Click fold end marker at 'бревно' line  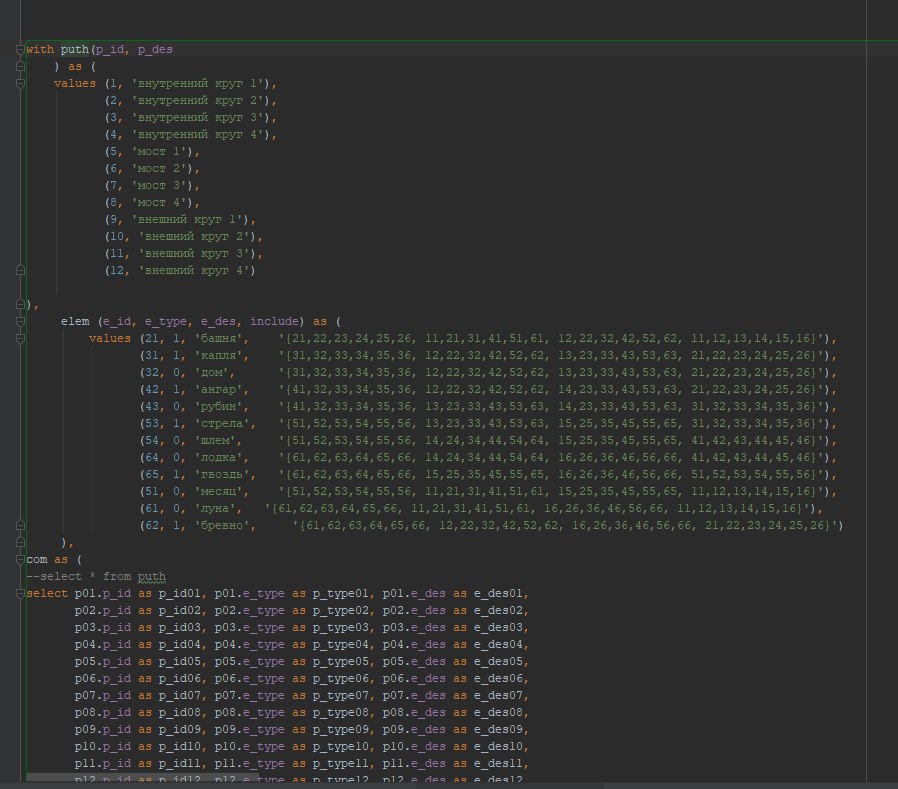tap(20, 526)
